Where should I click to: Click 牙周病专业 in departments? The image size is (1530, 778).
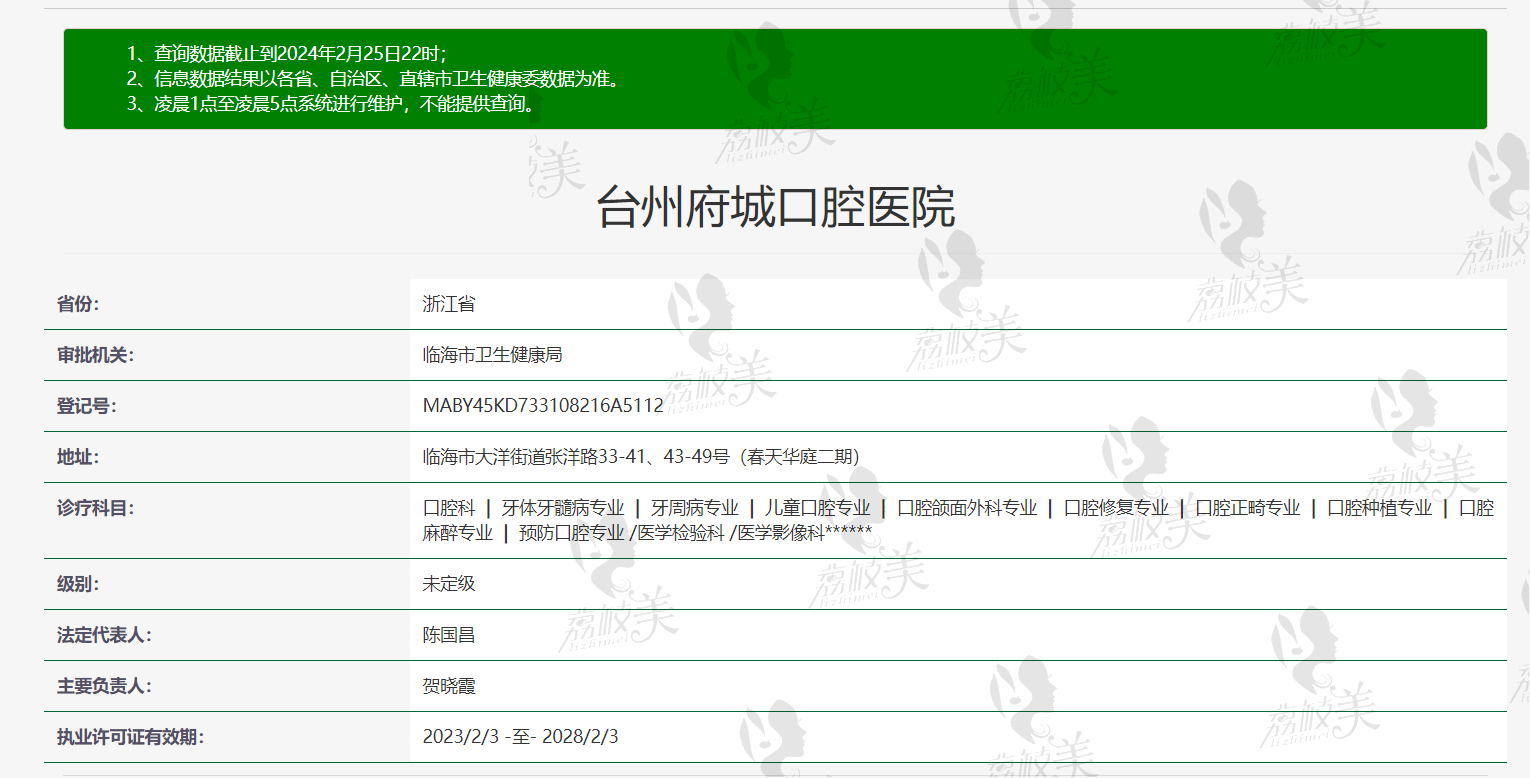pyautogui.click(x=694, y=508)
